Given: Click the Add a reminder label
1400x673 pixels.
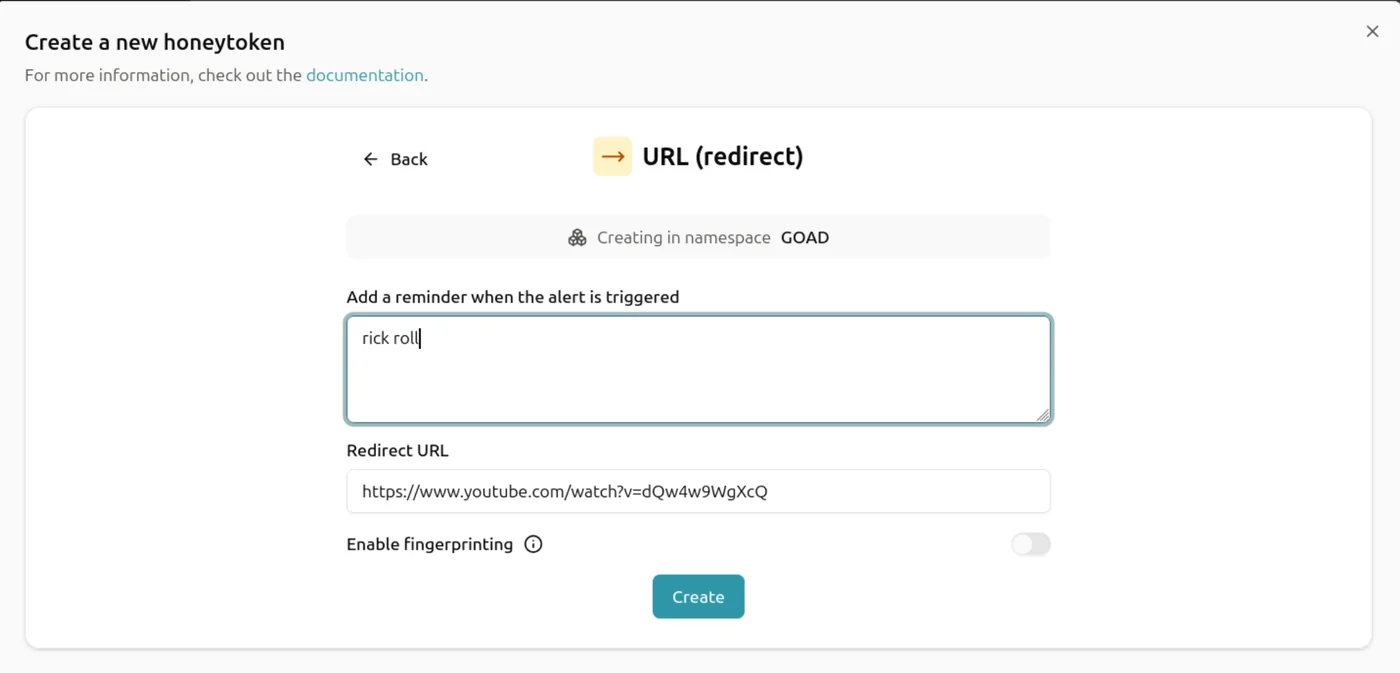Looking at the screenshot, I should click(513, 297).
